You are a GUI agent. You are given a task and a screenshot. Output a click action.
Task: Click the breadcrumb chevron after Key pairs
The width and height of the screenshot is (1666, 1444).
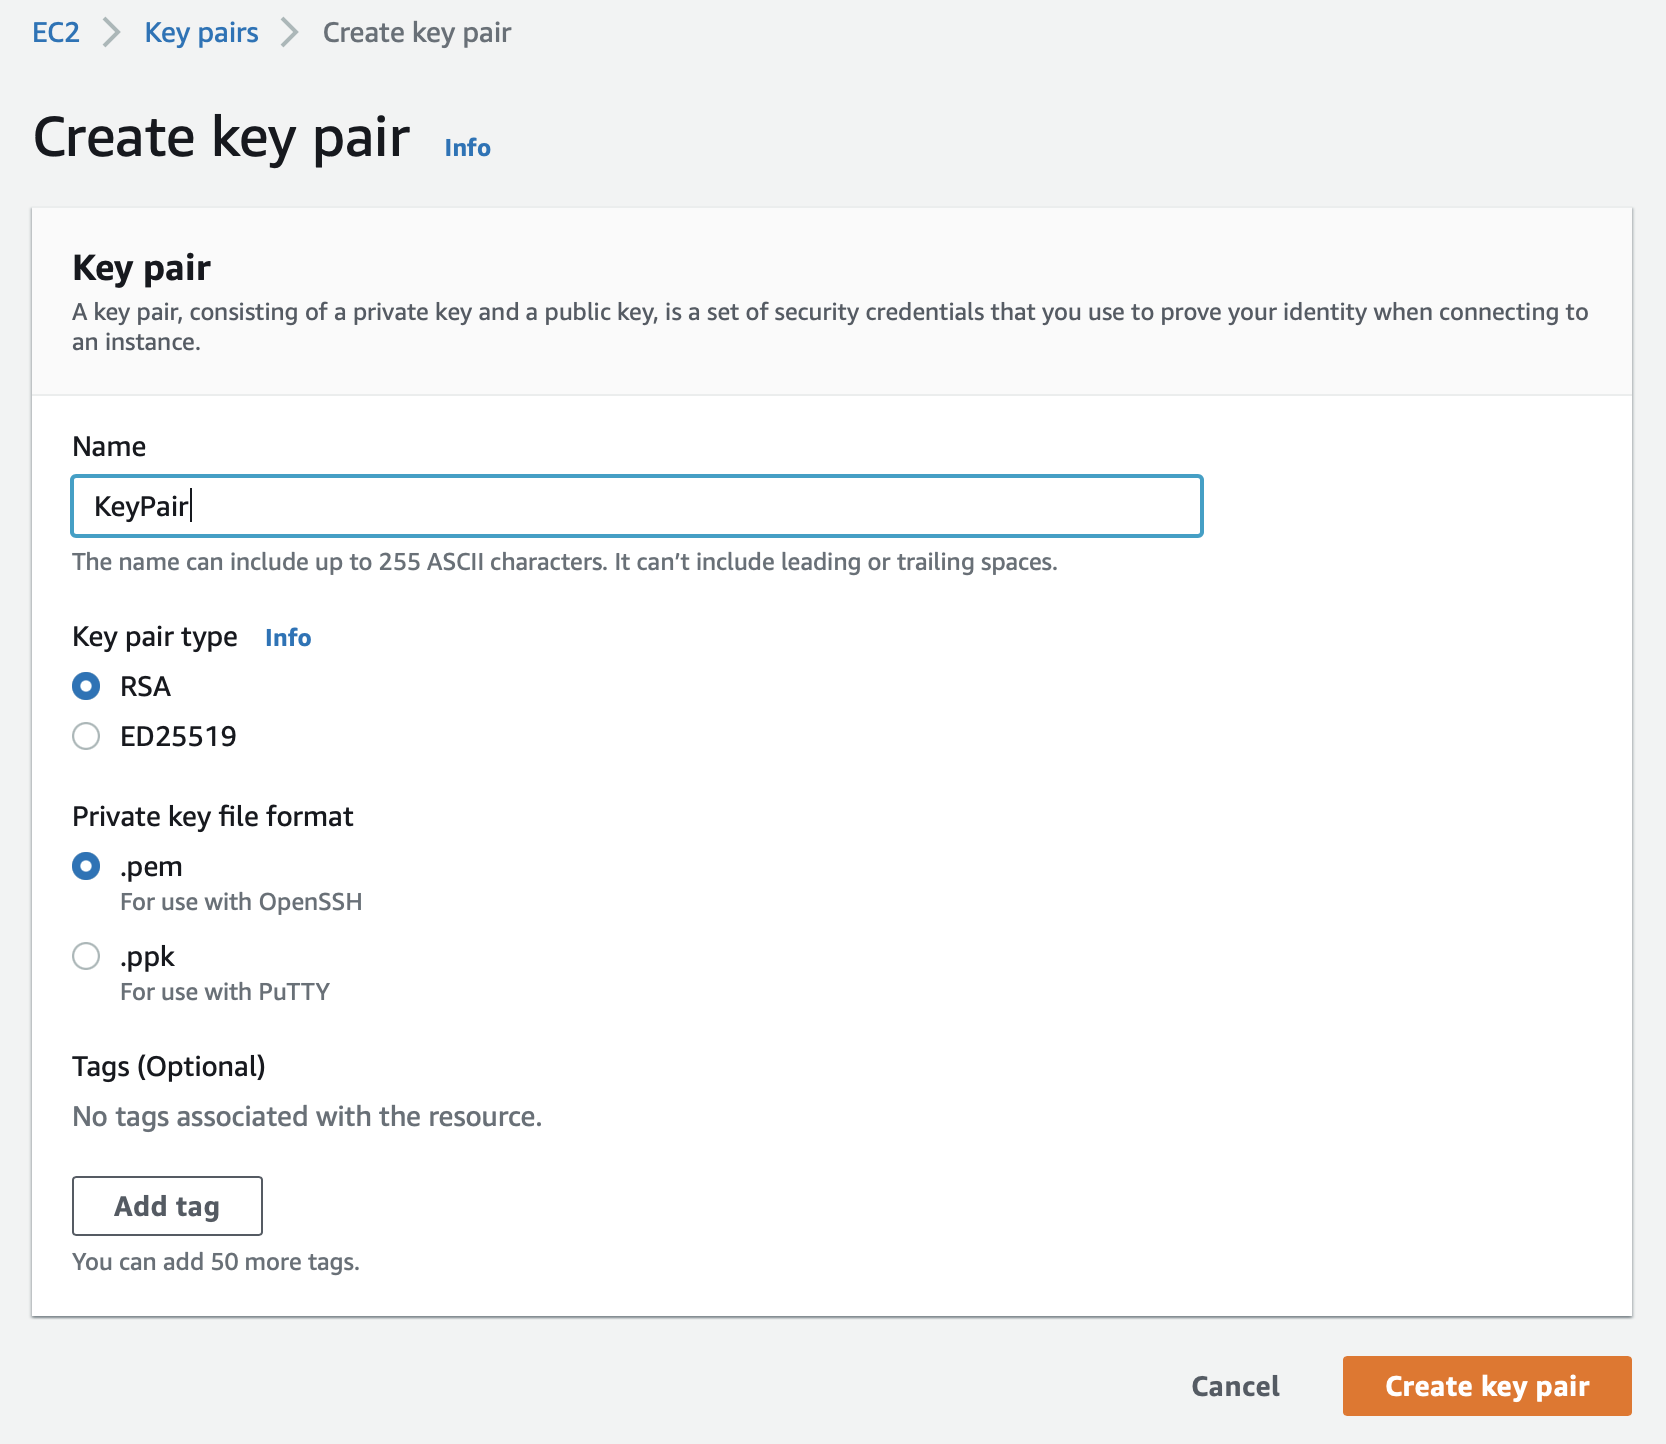[290, 32]
